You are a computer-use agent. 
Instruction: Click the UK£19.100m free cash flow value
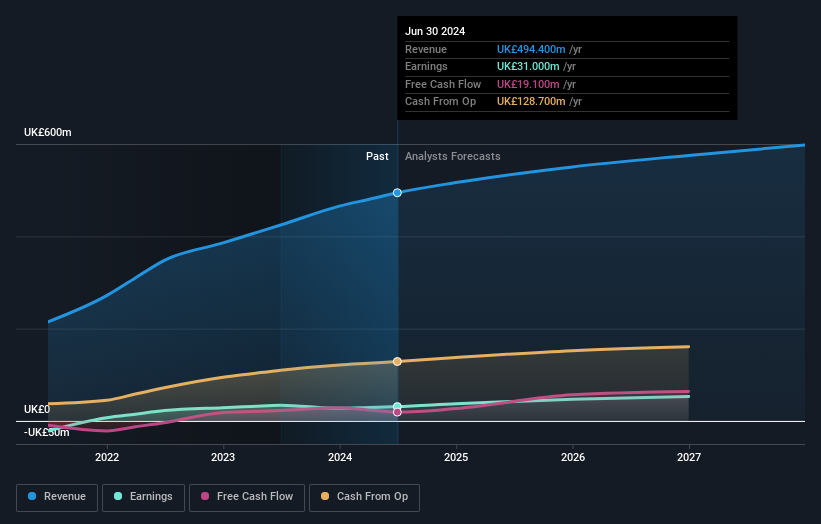pyautogui.click(x=528, y=84)
